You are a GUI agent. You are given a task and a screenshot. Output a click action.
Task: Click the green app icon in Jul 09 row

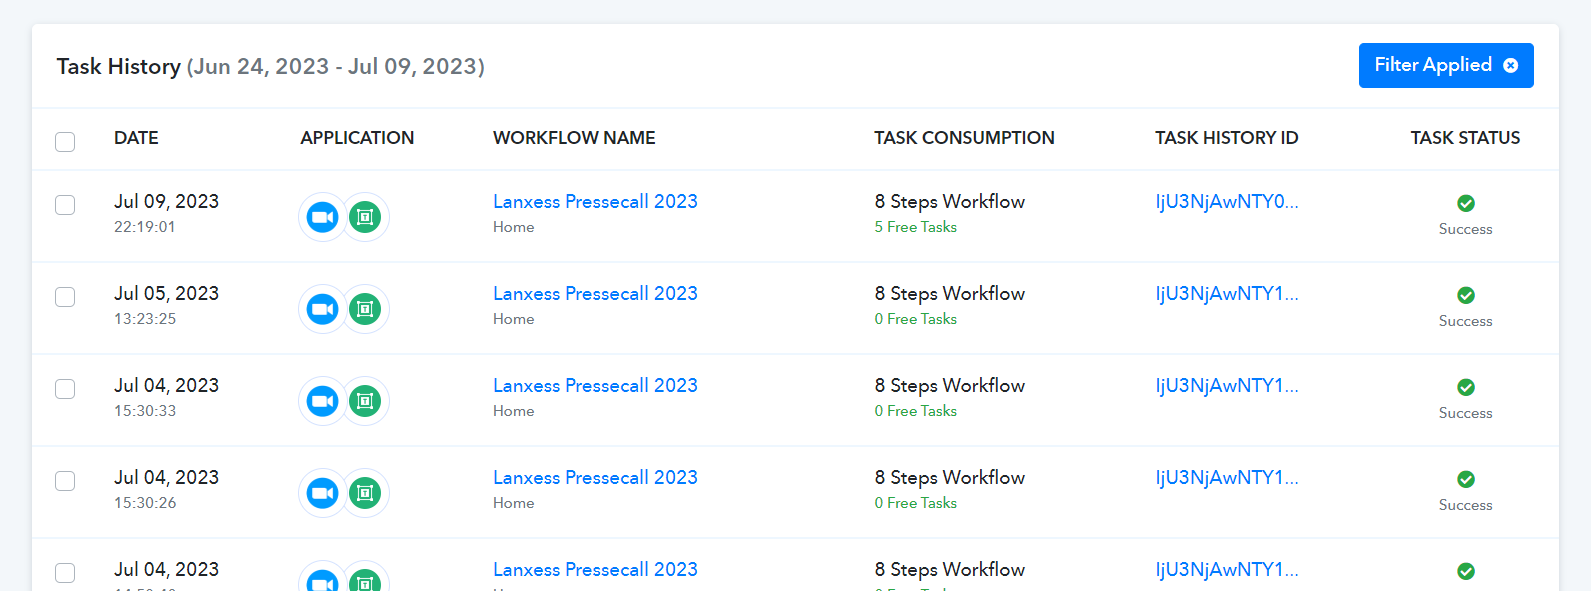tap(365, 217)
